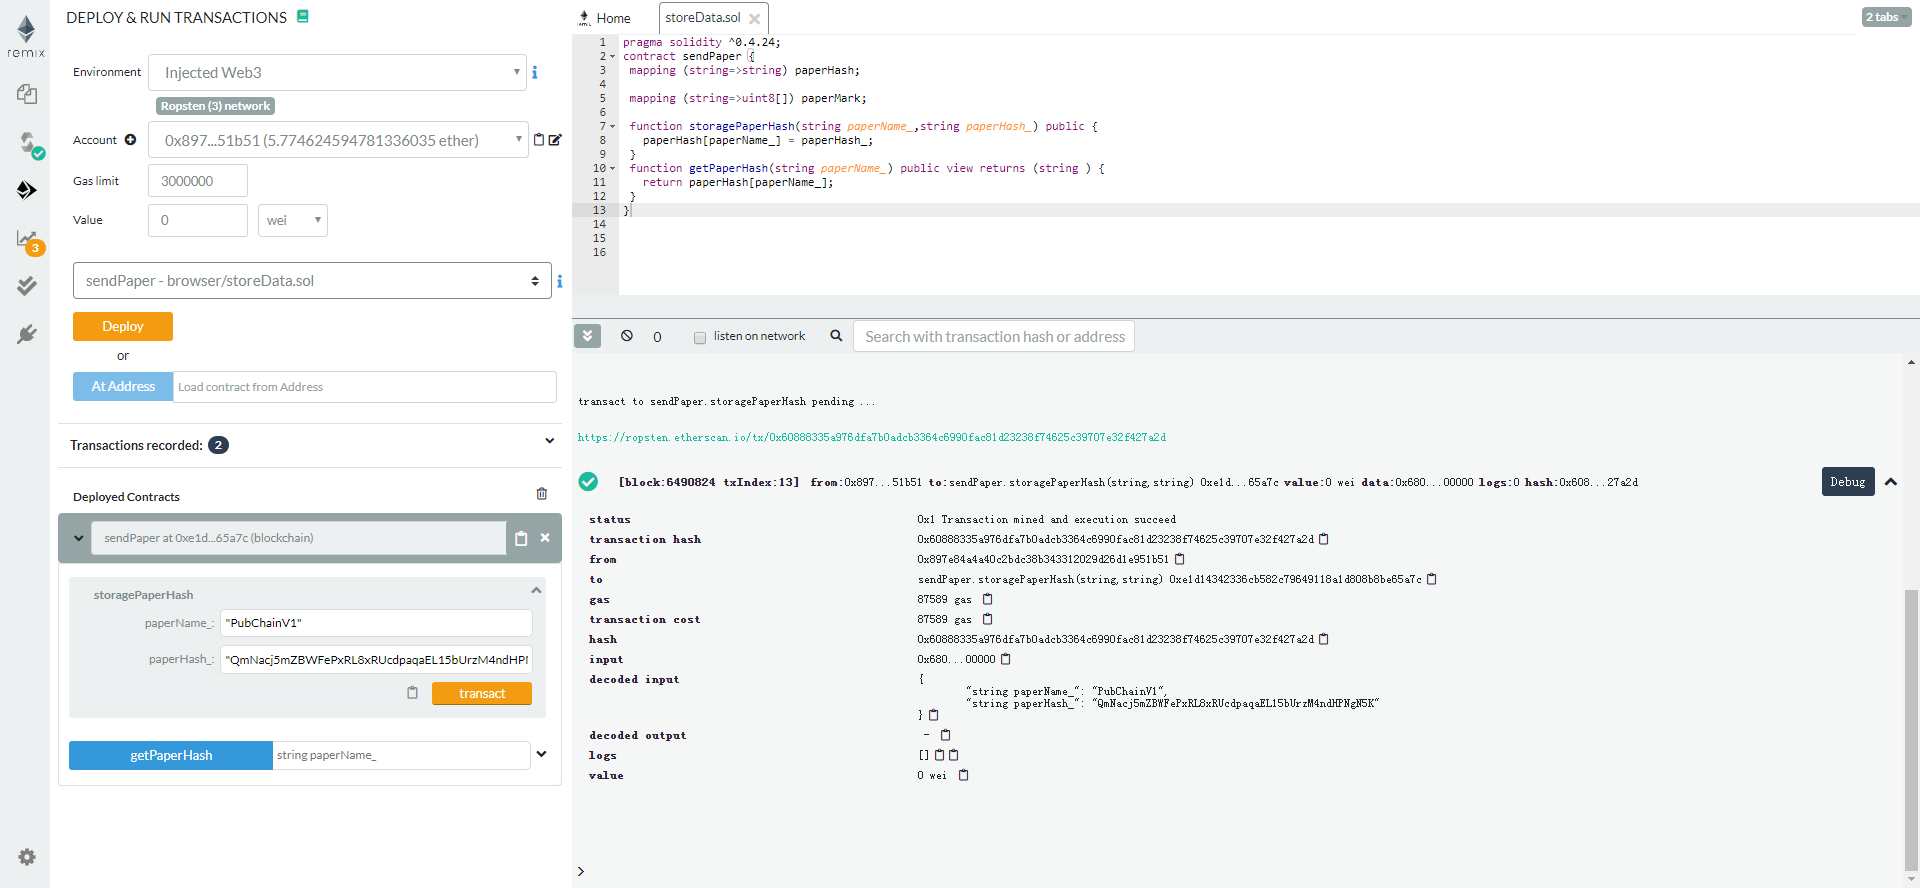Click the getPaperHash button
The height and width of the screenshot is (888, 1920).
pyautogui.click(x=171, y=755)
